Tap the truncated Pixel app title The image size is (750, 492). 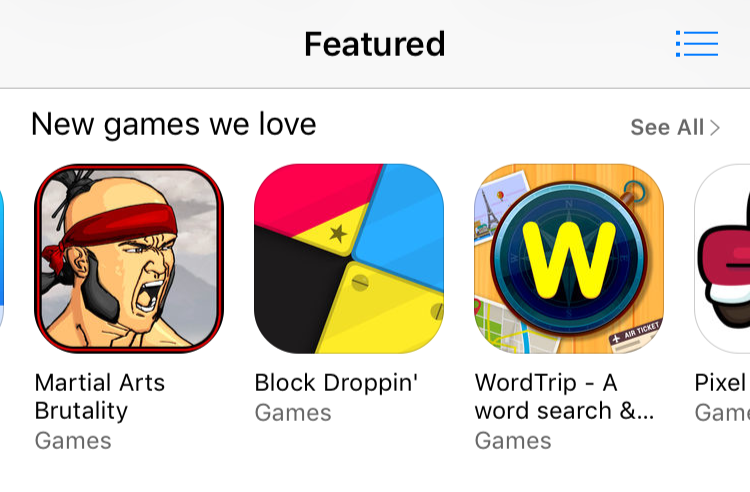(x=722, y=383)
